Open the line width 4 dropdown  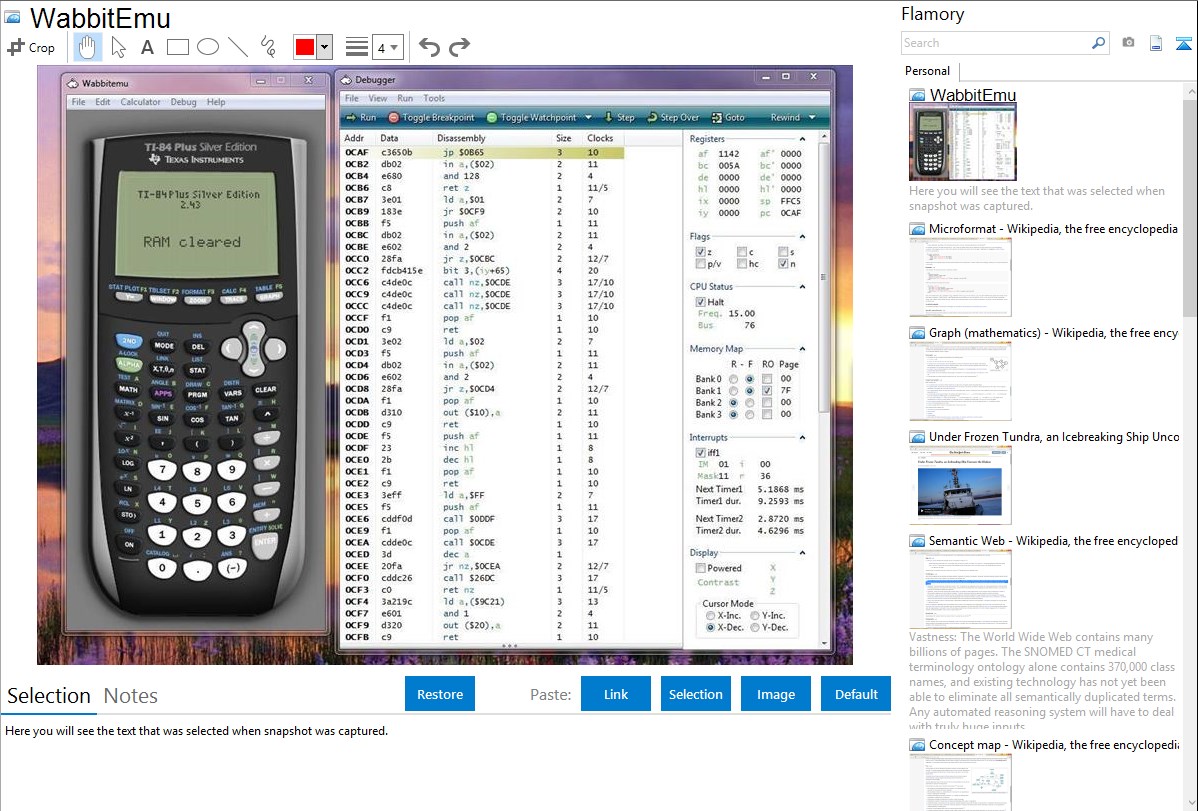[x=388, y=48]
